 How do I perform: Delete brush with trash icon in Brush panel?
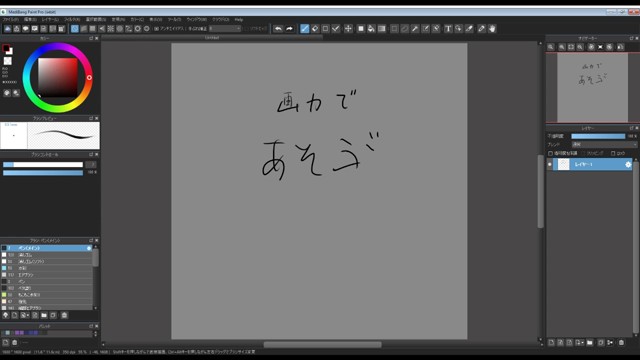click(64, 315)
